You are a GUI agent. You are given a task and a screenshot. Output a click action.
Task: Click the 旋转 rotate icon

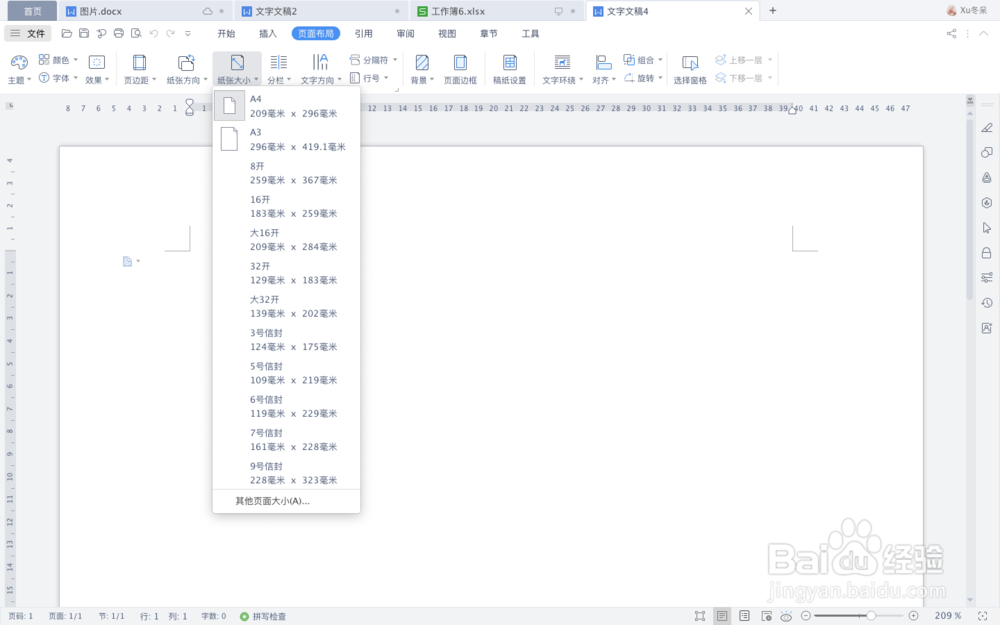point(629,78)
